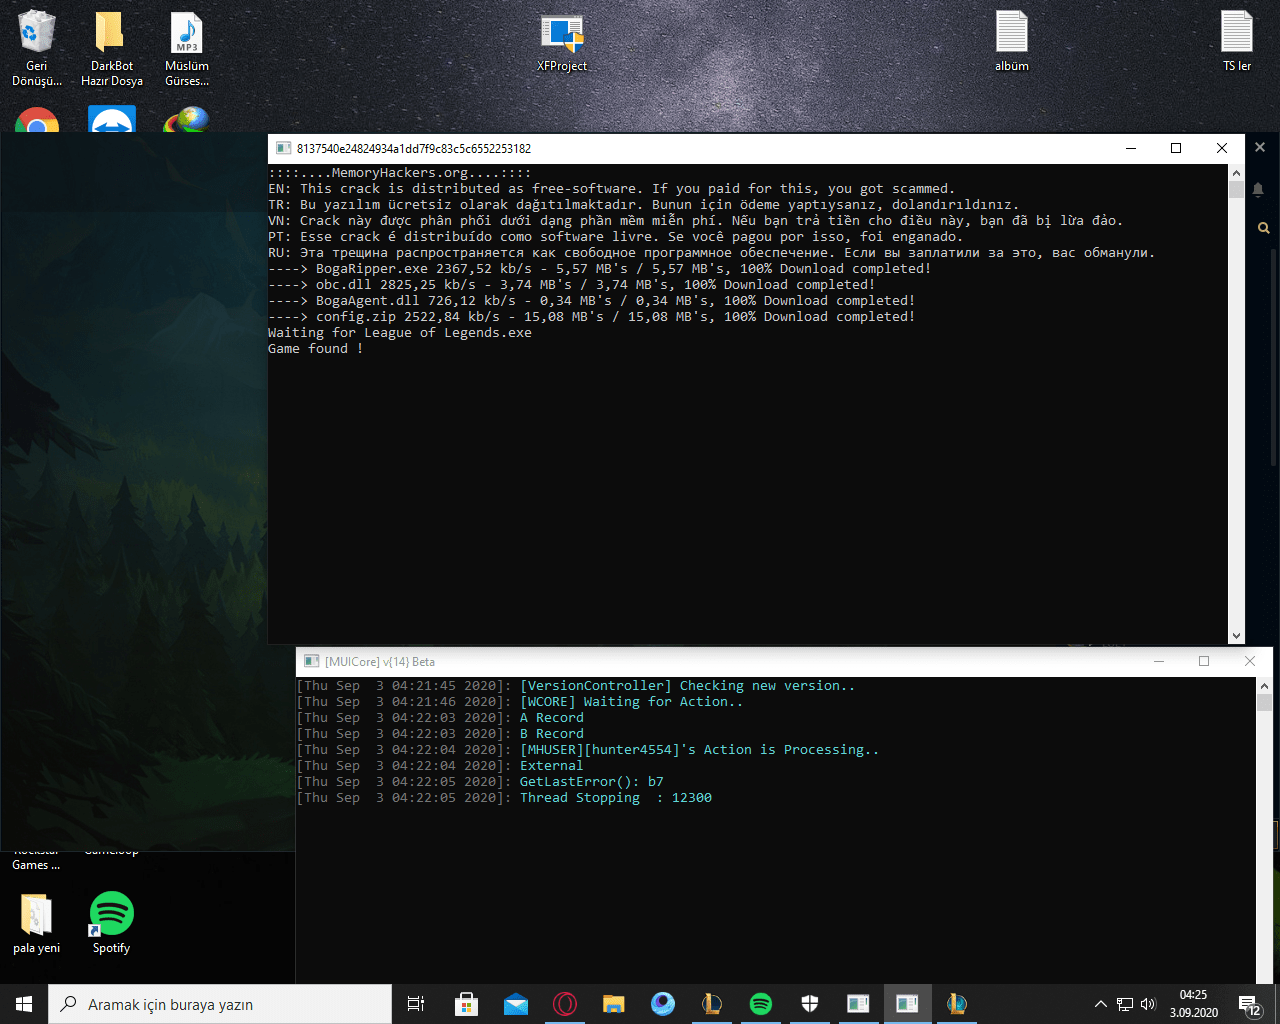This screenshot has height=1024, width=1280.
Task: Open the Recycle Bin desktop icon
Action: [x=37, y=48]
